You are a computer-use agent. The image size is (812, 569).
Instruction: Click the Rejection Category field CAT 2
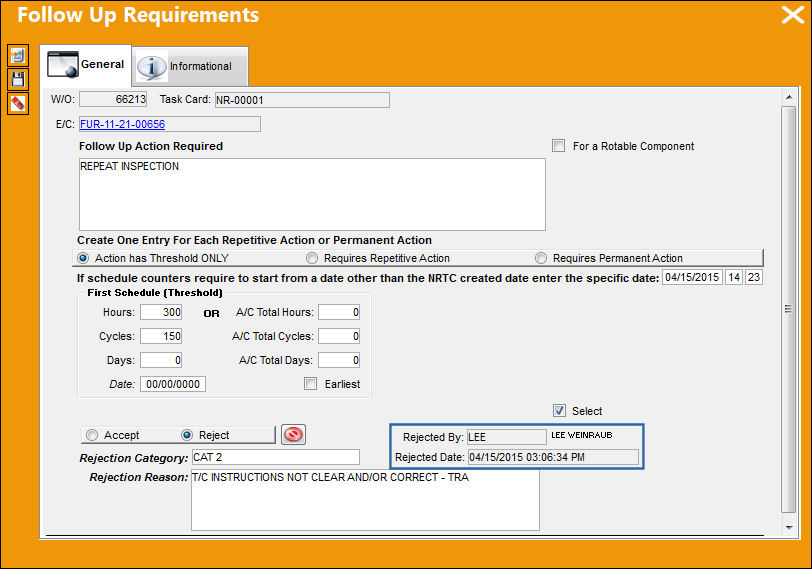[276, 457]
